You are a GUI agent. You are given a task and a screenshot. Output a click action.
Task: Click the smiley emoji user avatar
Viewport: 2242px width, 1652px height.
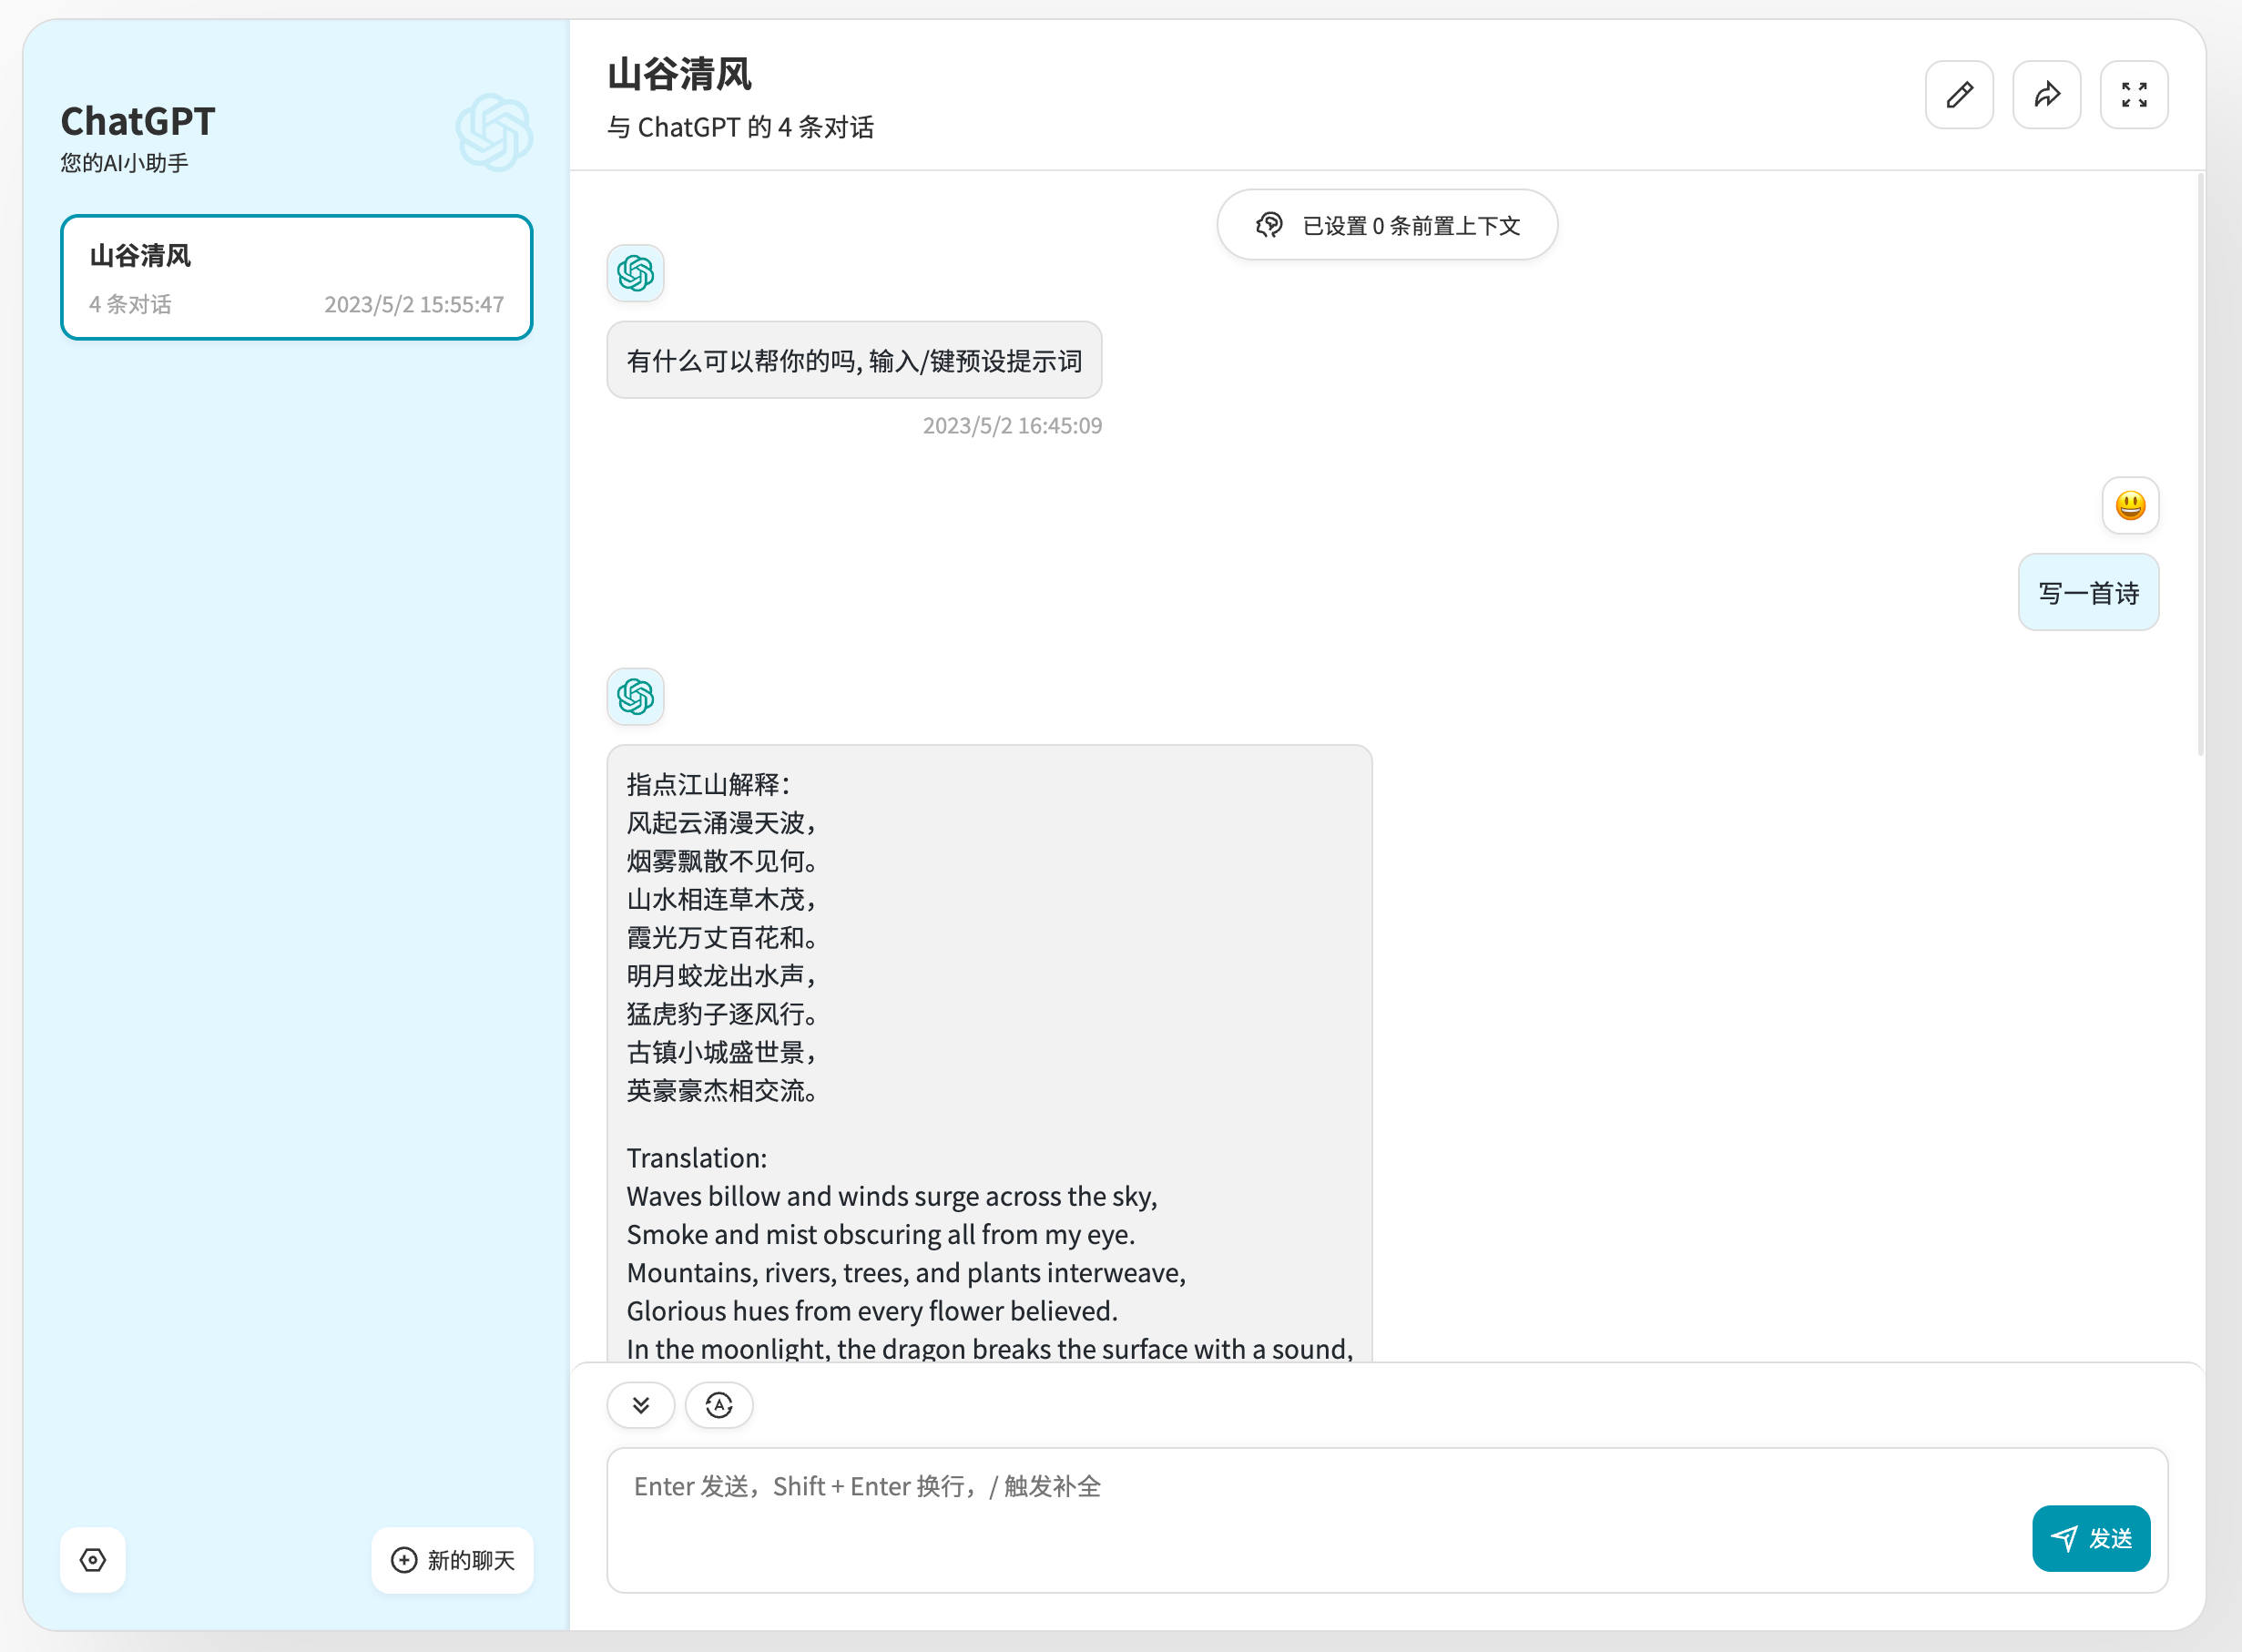(2130, 505)
